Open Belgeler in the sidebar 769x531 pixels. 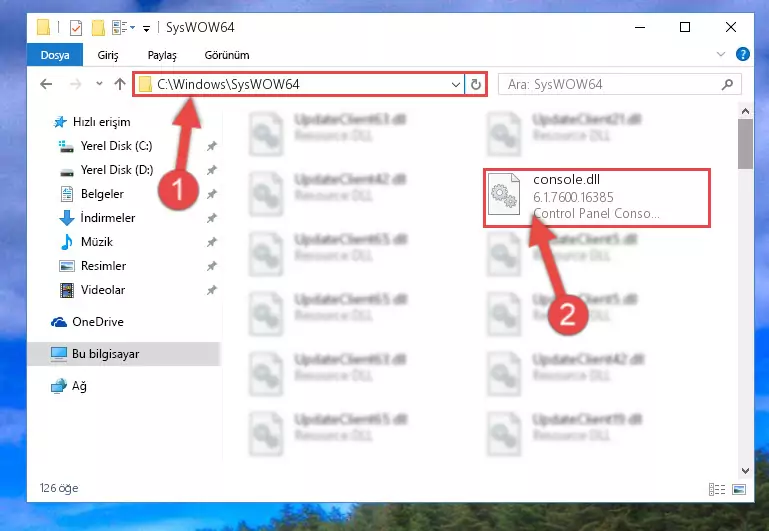(x=92, y=194)
